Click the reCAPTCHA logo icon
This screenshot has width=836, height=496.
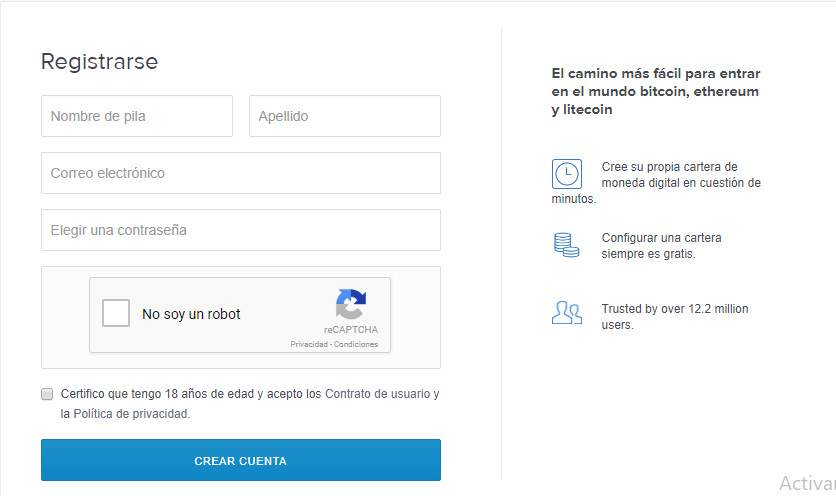pyautogui.click(x=351, y=304)
